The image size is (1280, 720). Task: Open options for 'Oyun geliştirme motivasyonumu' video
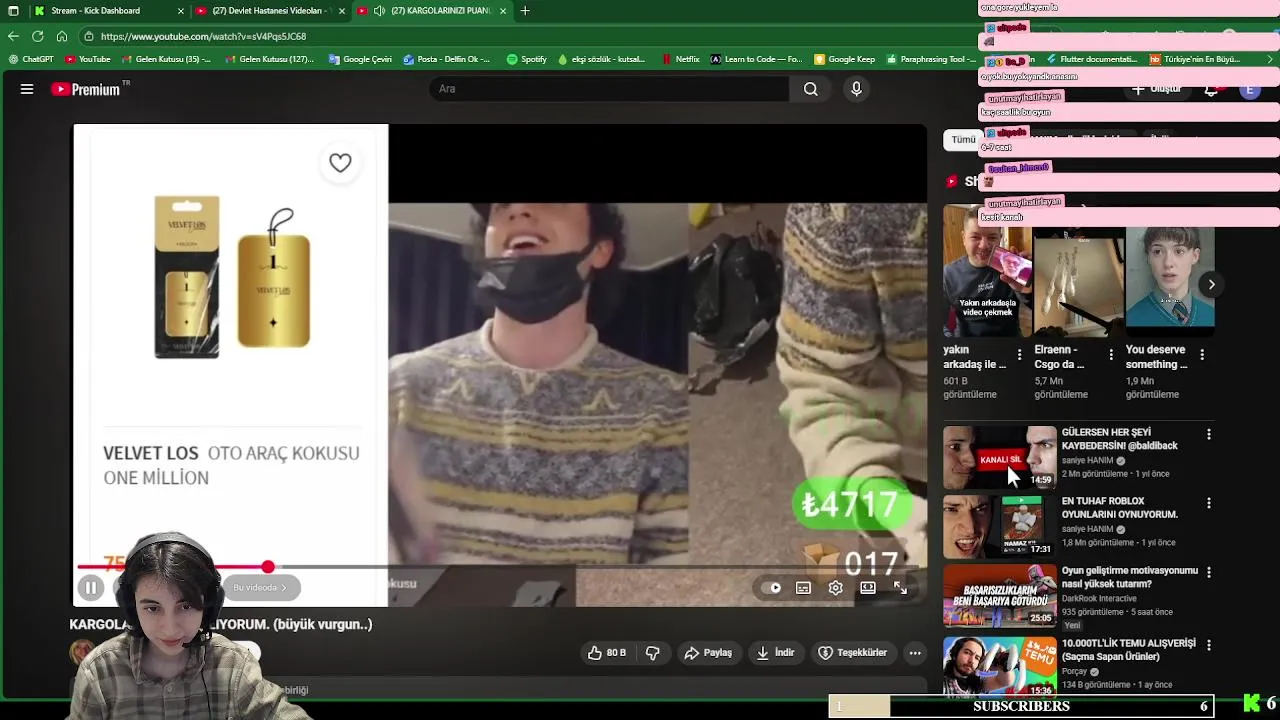1208,573
